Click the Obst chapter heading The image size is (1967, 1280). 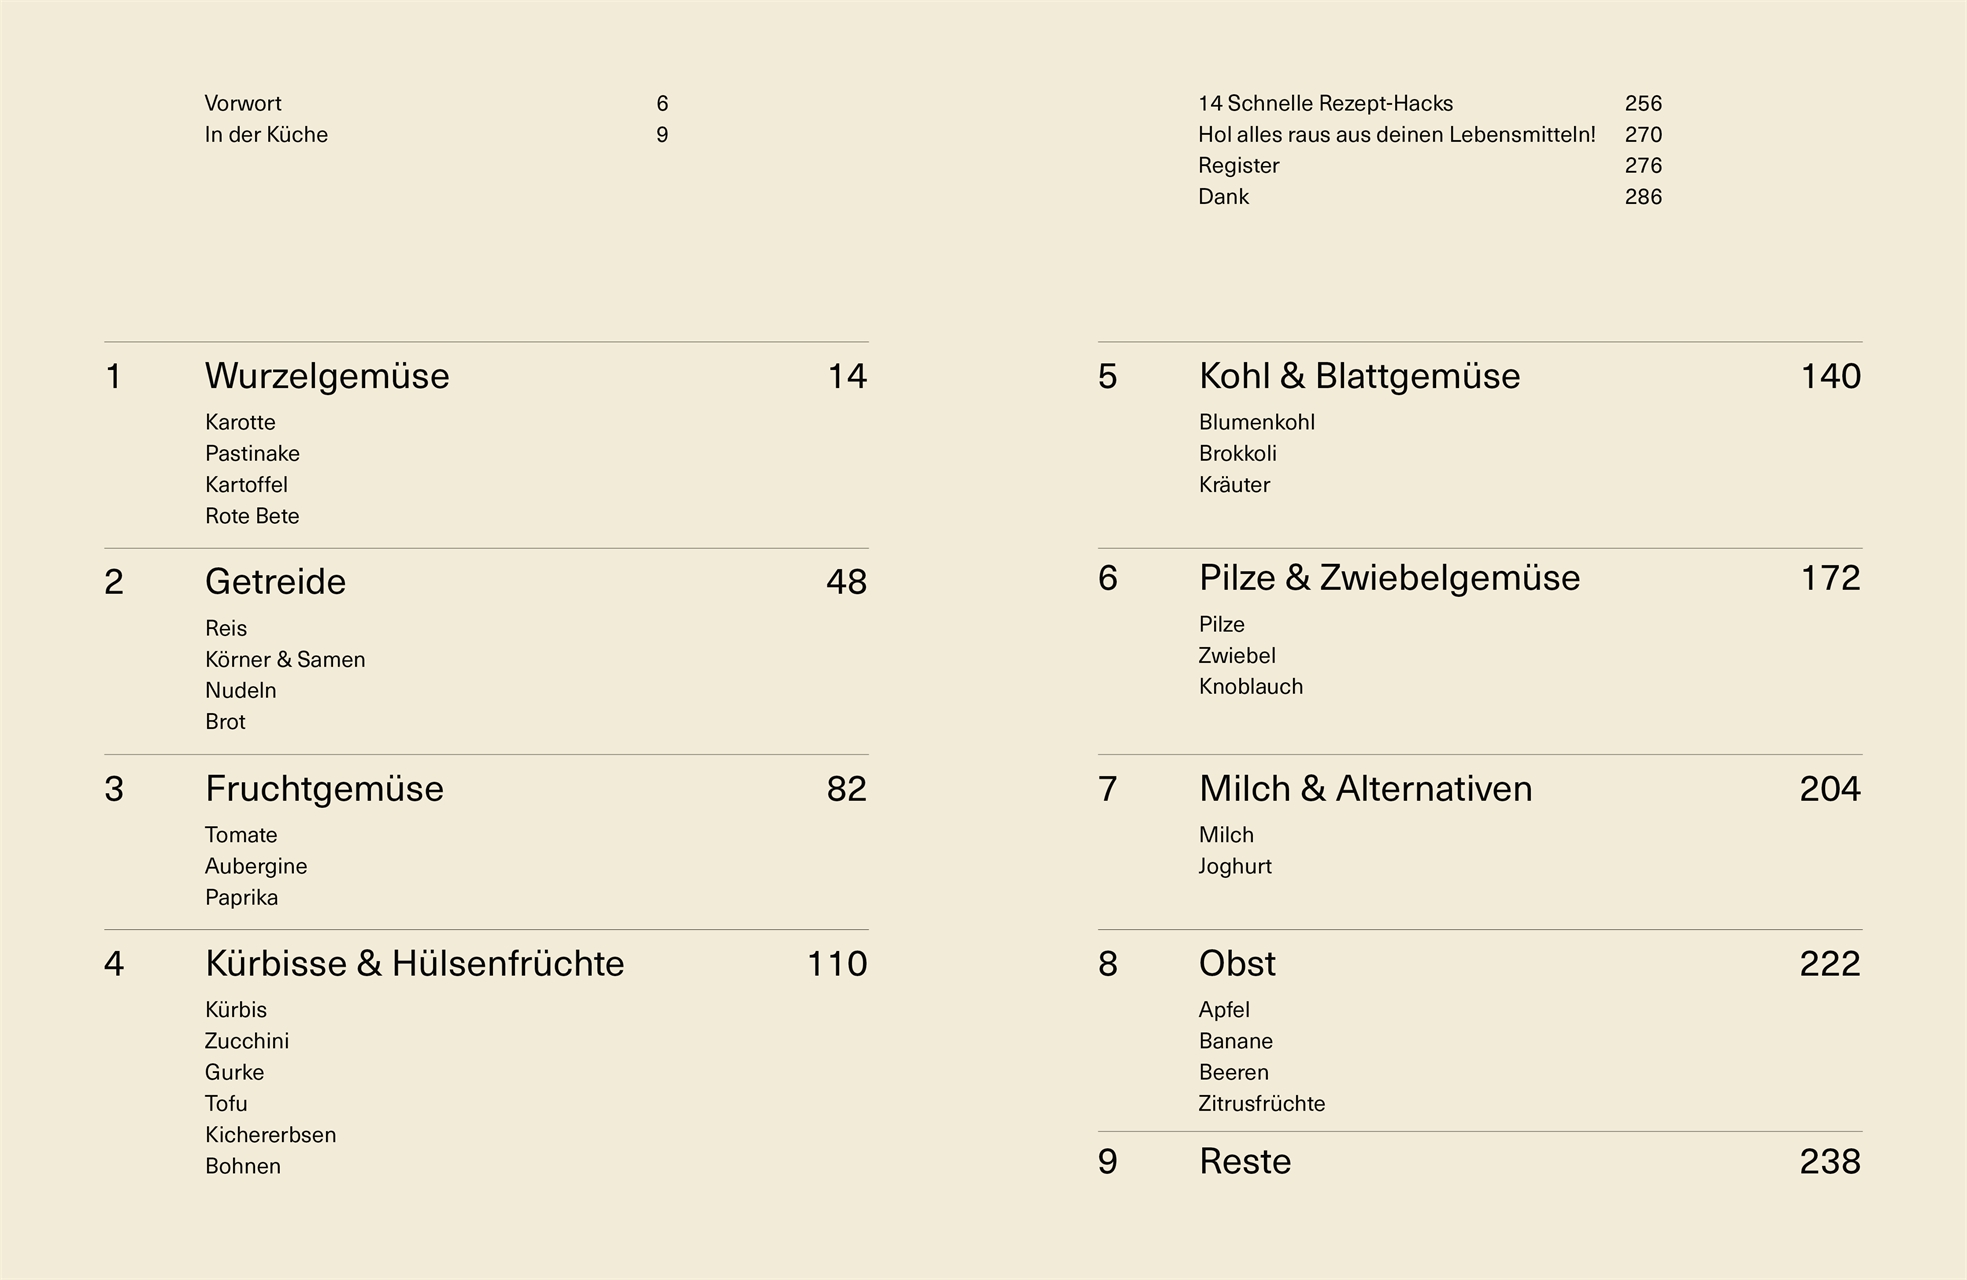coord(1237,964)
